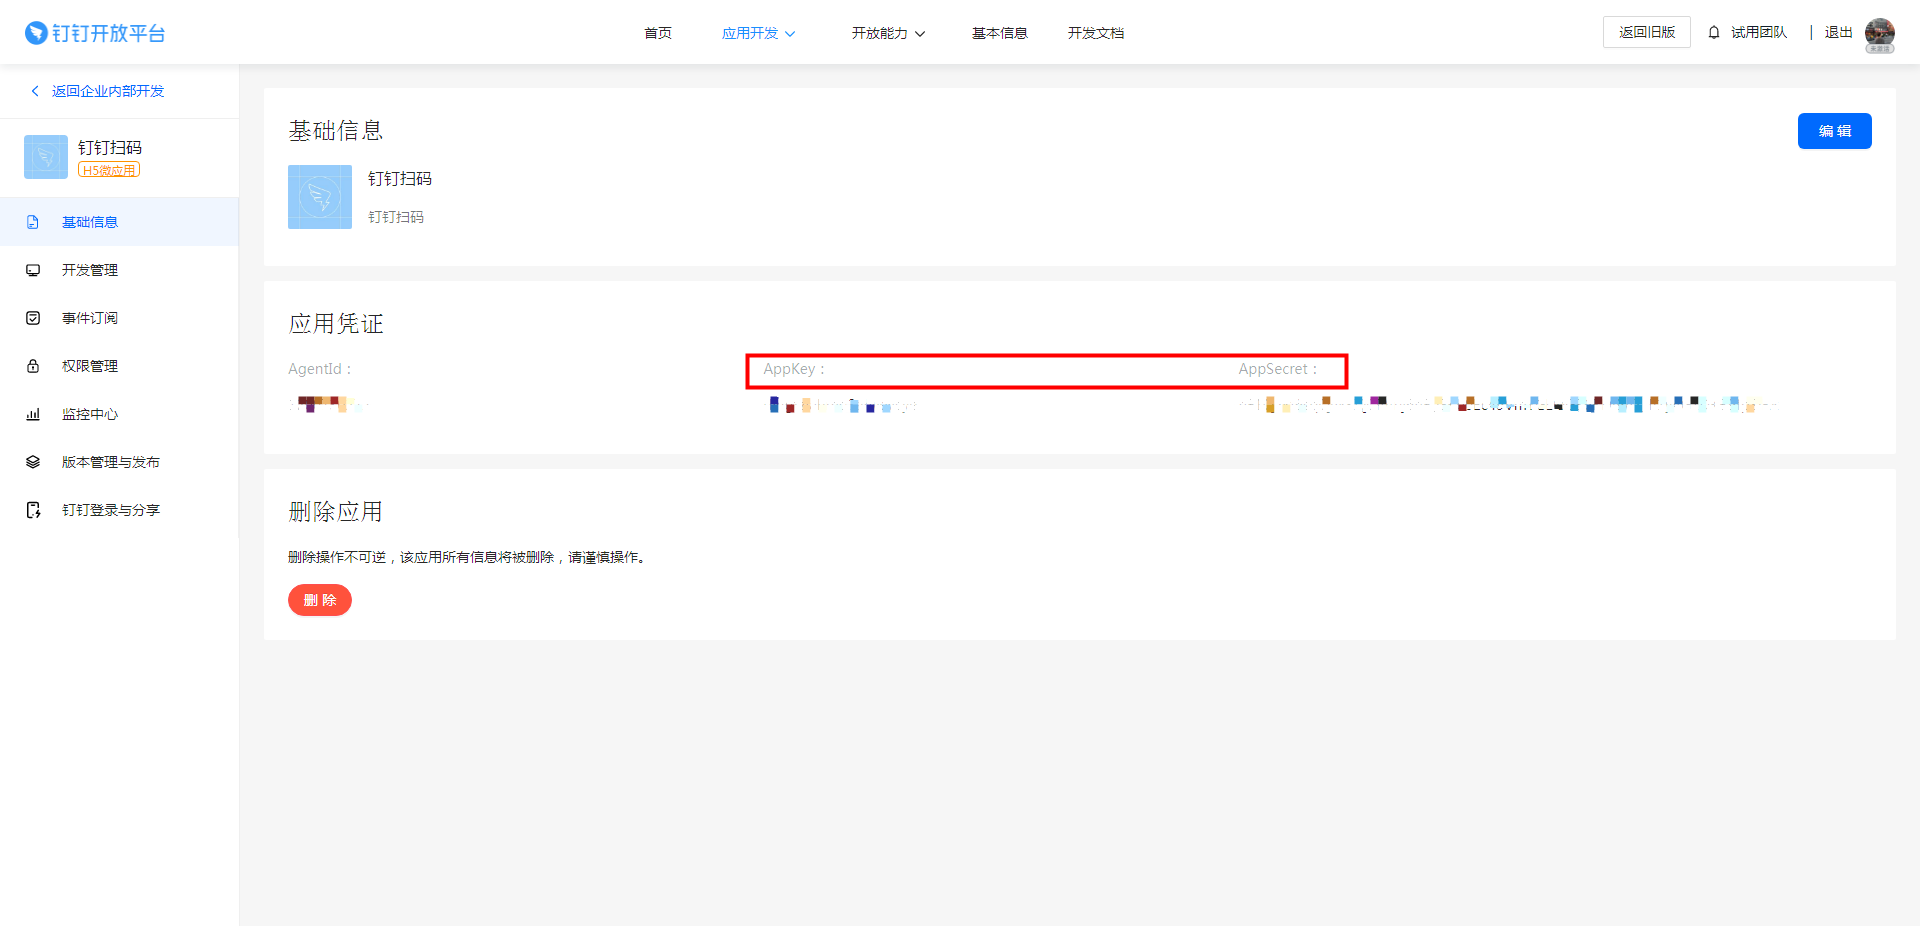This screenshot has width=1920, height=926.
Task: Click the AgentId label
Action: pos(320,369)
